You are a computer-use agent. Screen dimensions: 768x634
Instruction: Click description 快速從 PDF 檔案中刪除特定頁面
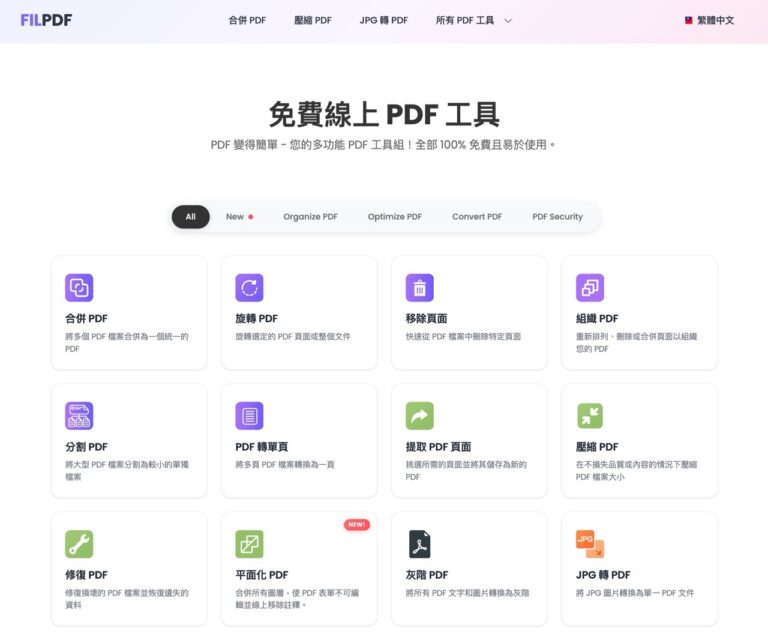pyautogui.click(x=463, y=337)
